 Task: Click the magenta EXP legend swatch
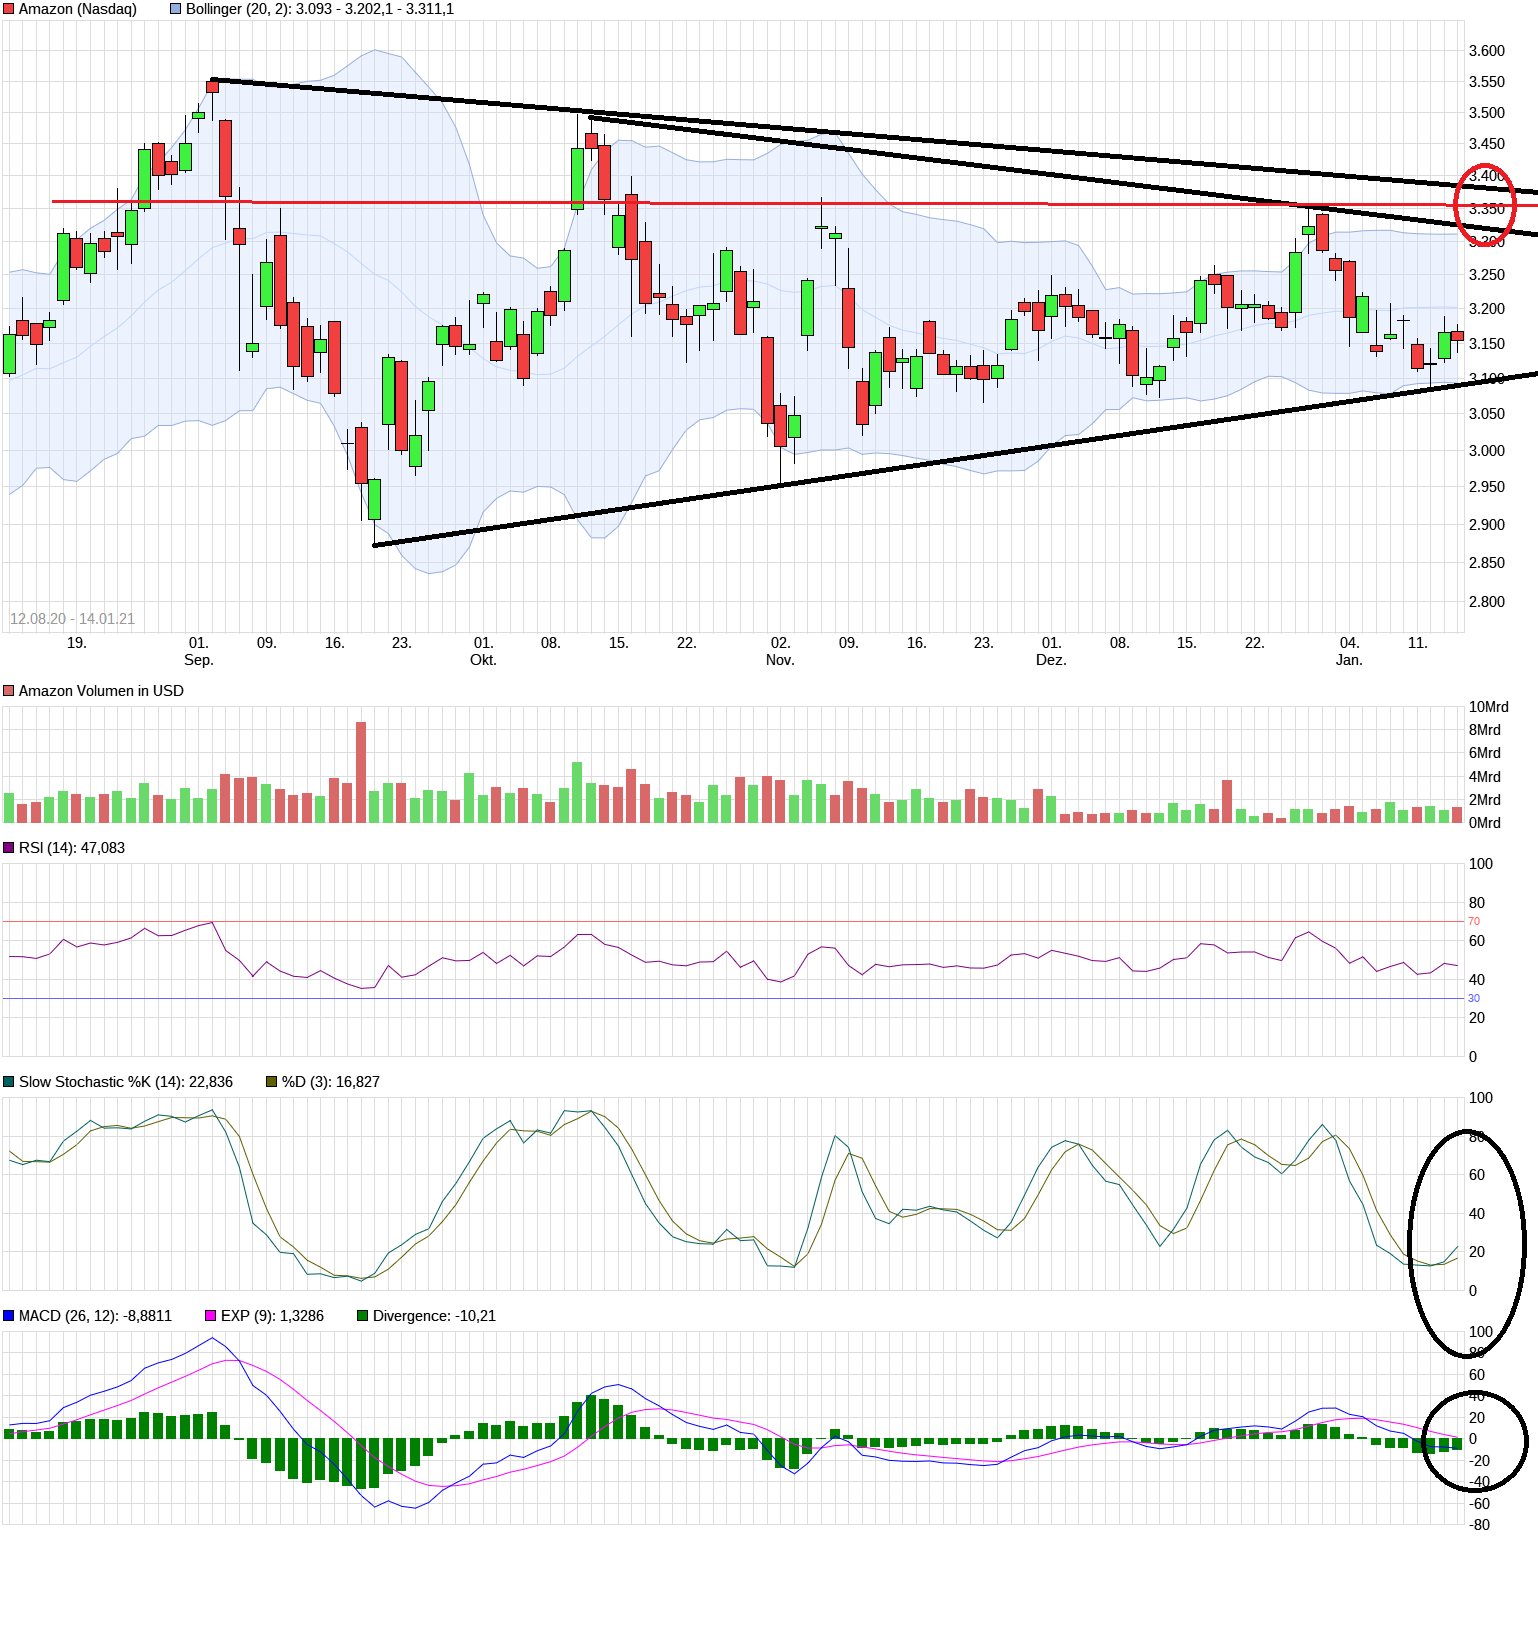pos(211,1316)
